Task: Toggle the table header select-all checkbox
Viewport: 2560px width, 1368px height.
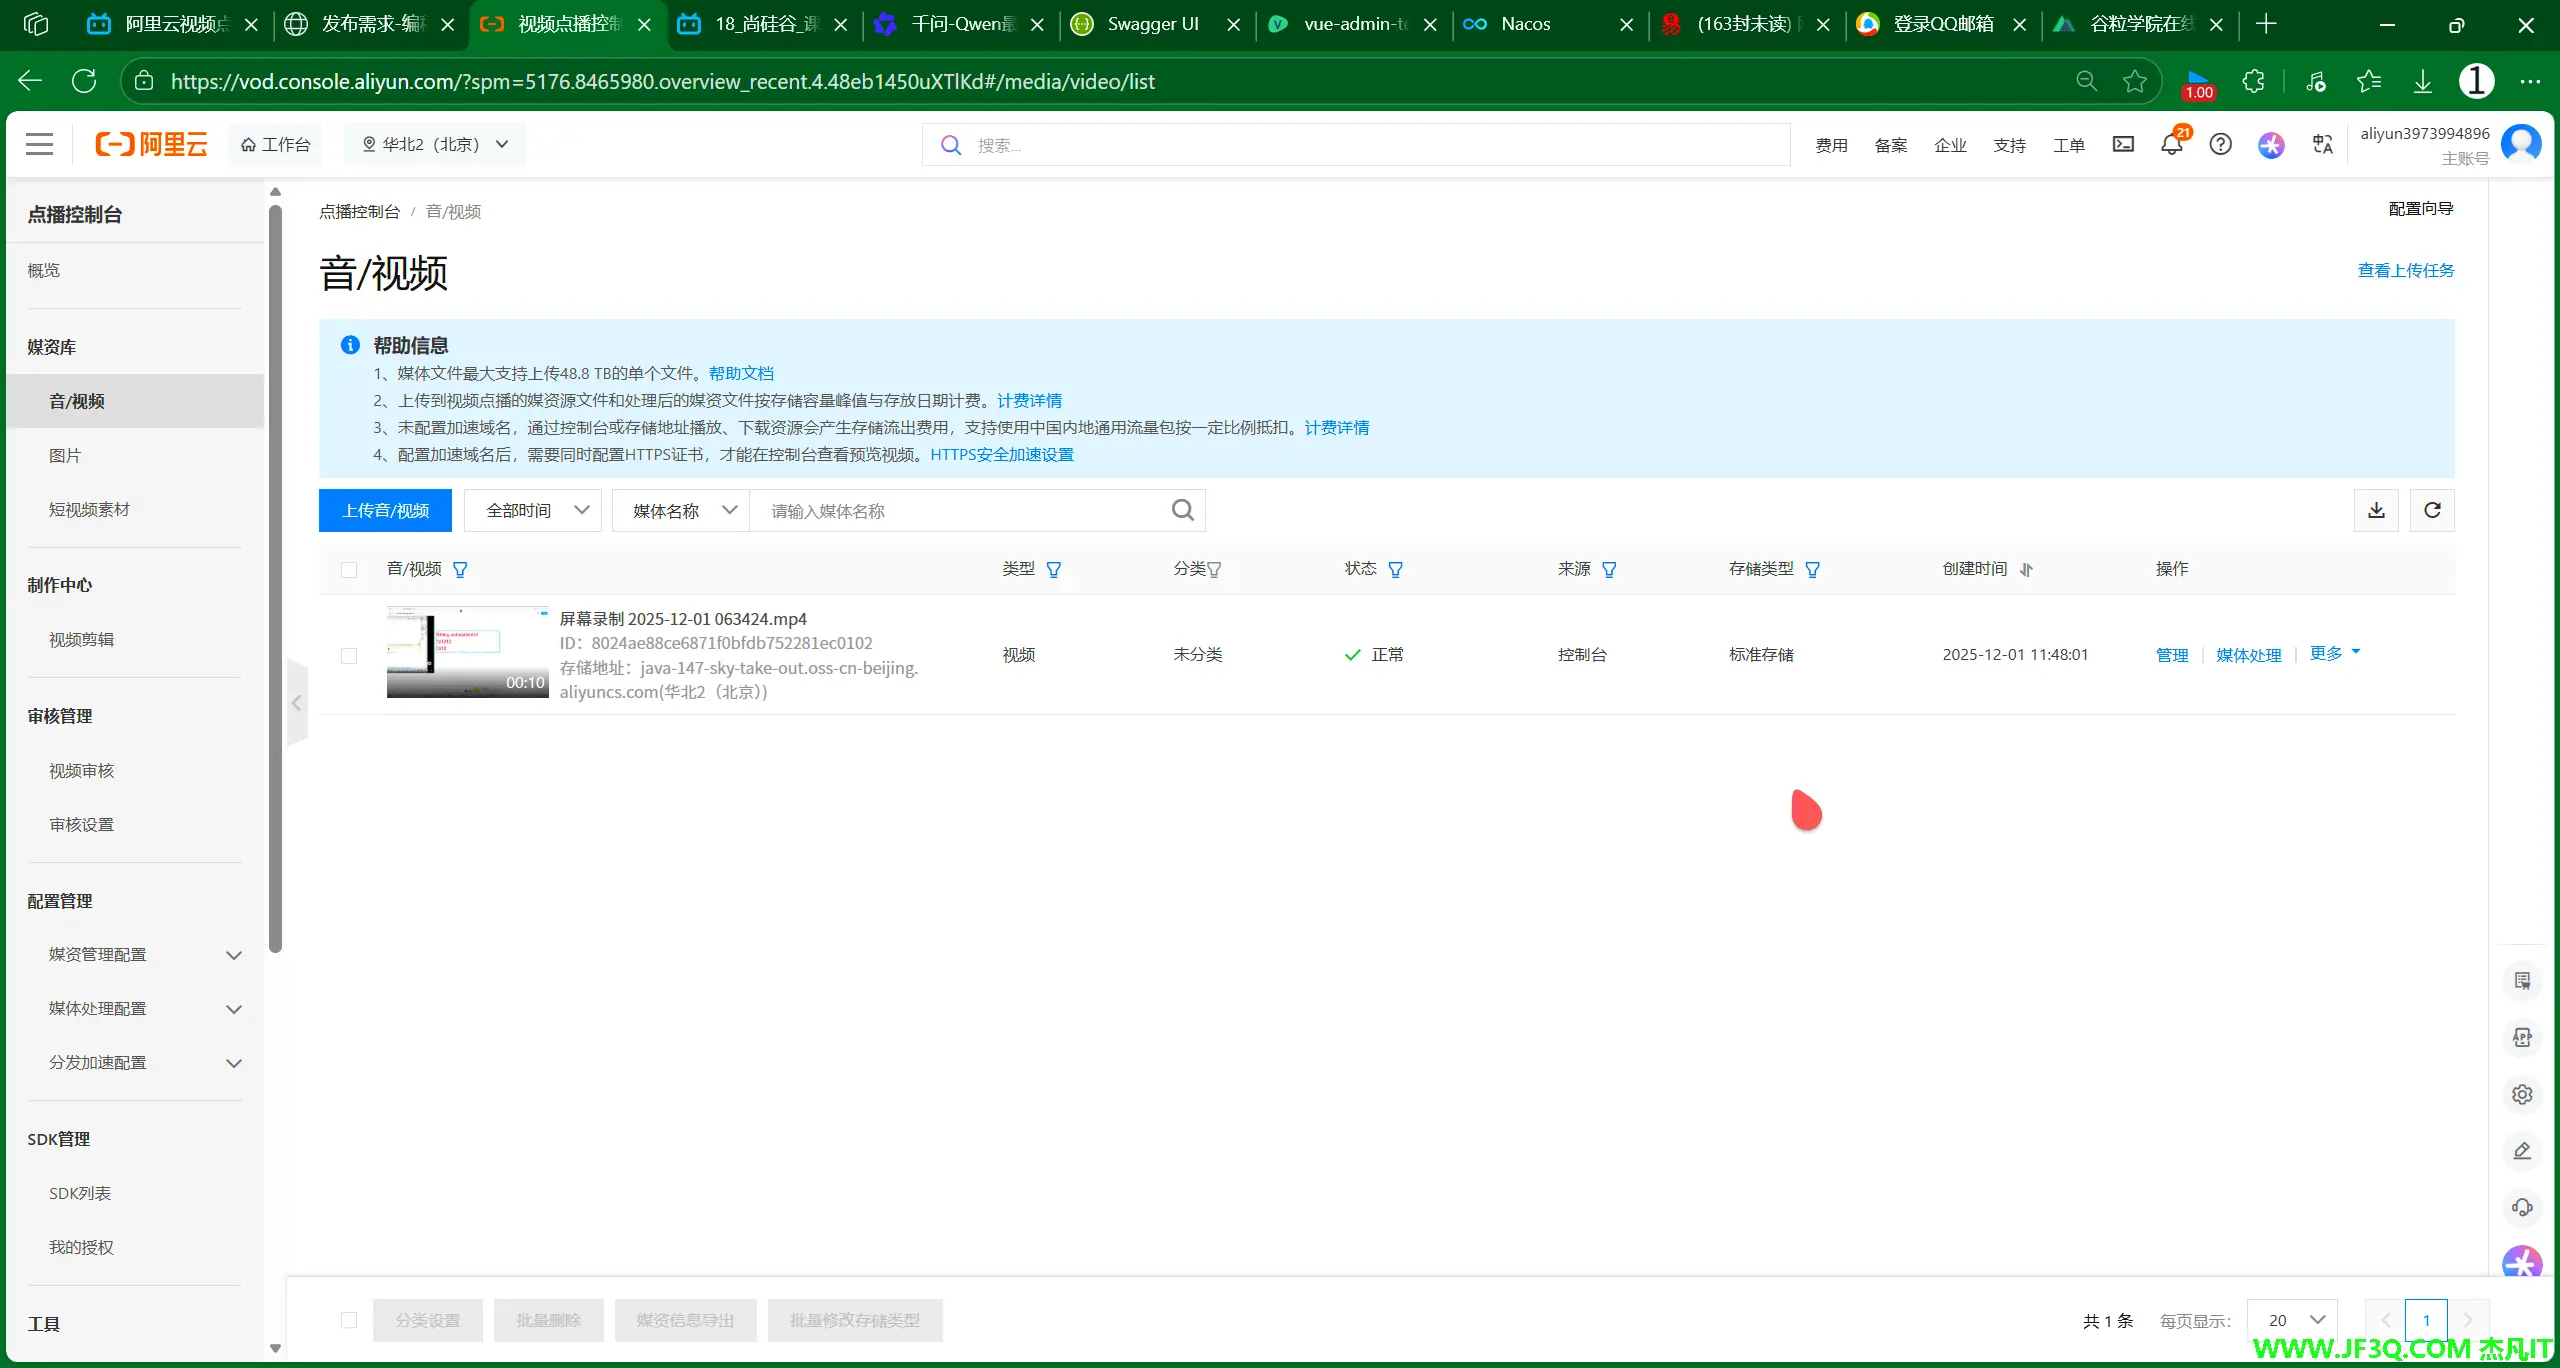Action: [349, 570]
